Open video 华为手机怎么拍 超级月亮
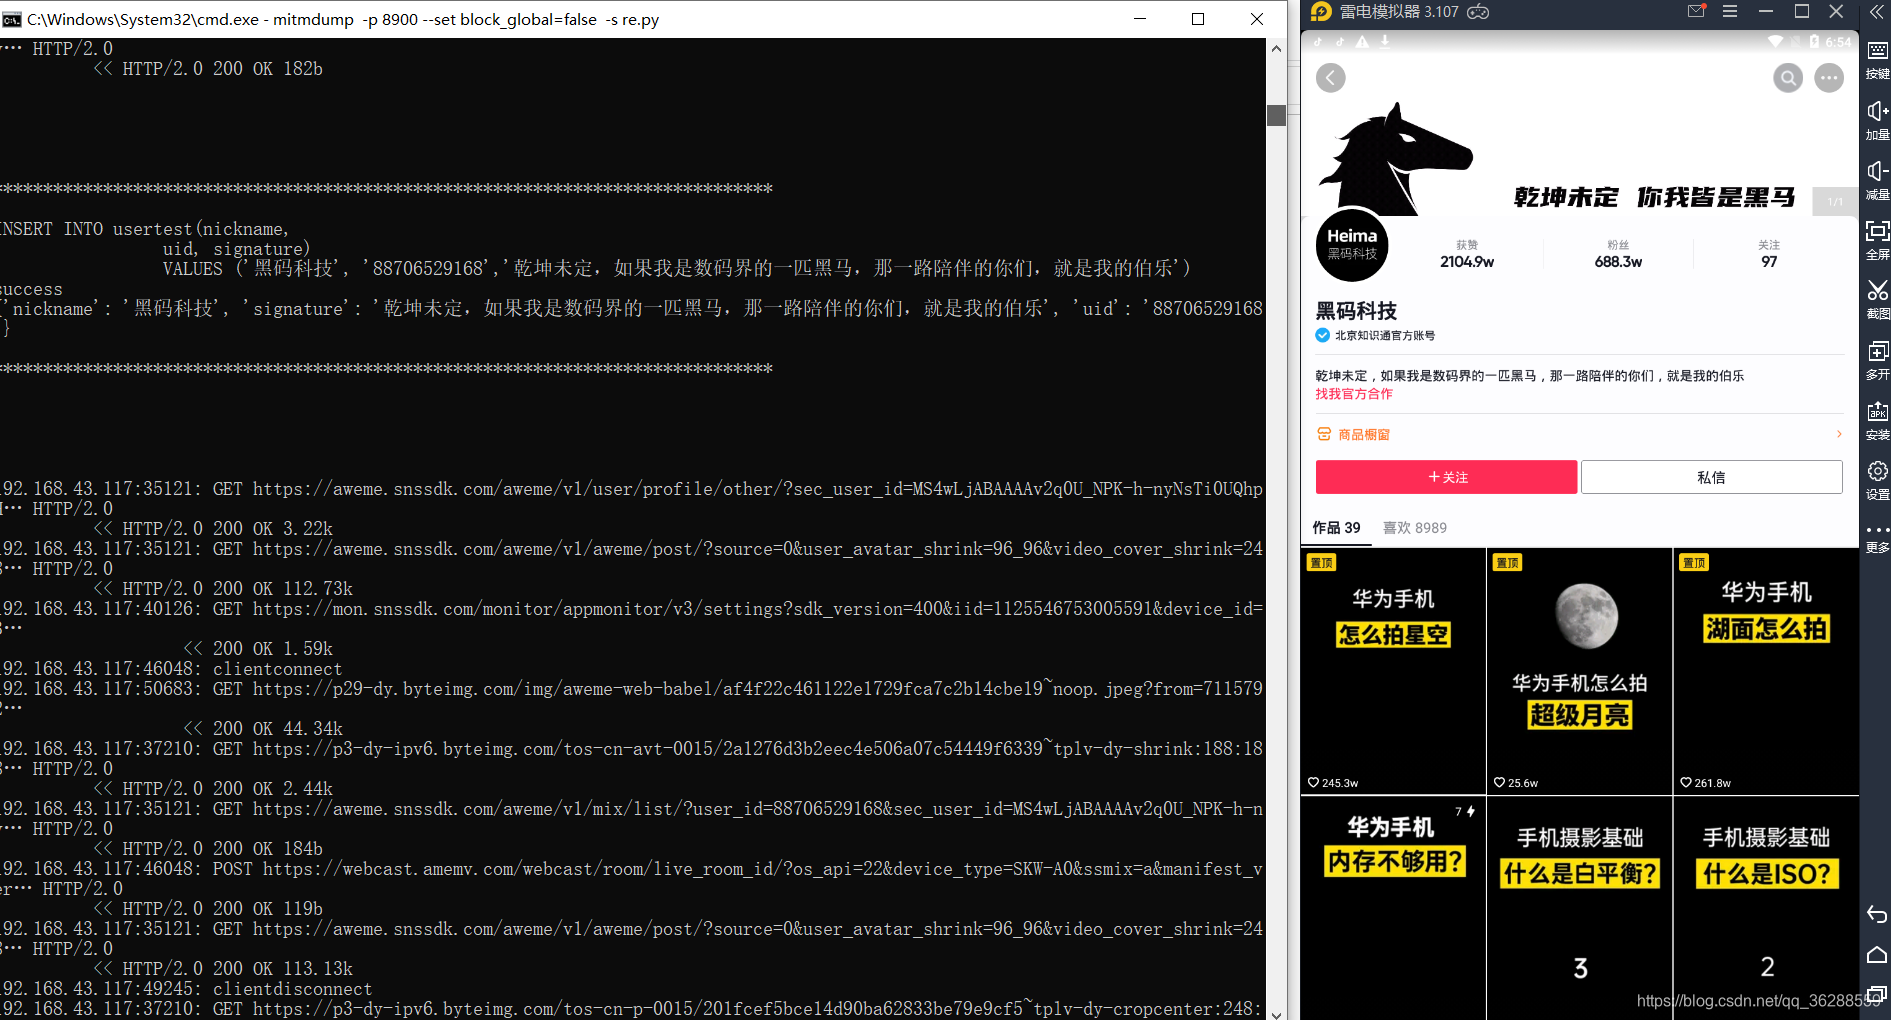 pos(1579,671)
